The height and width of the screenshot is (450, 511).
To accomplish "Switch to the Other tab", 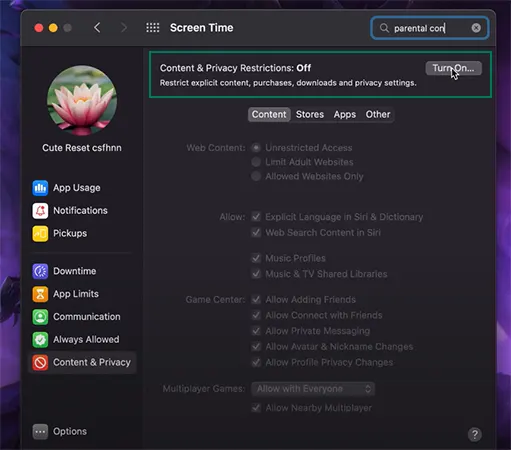I will (378, 115).
